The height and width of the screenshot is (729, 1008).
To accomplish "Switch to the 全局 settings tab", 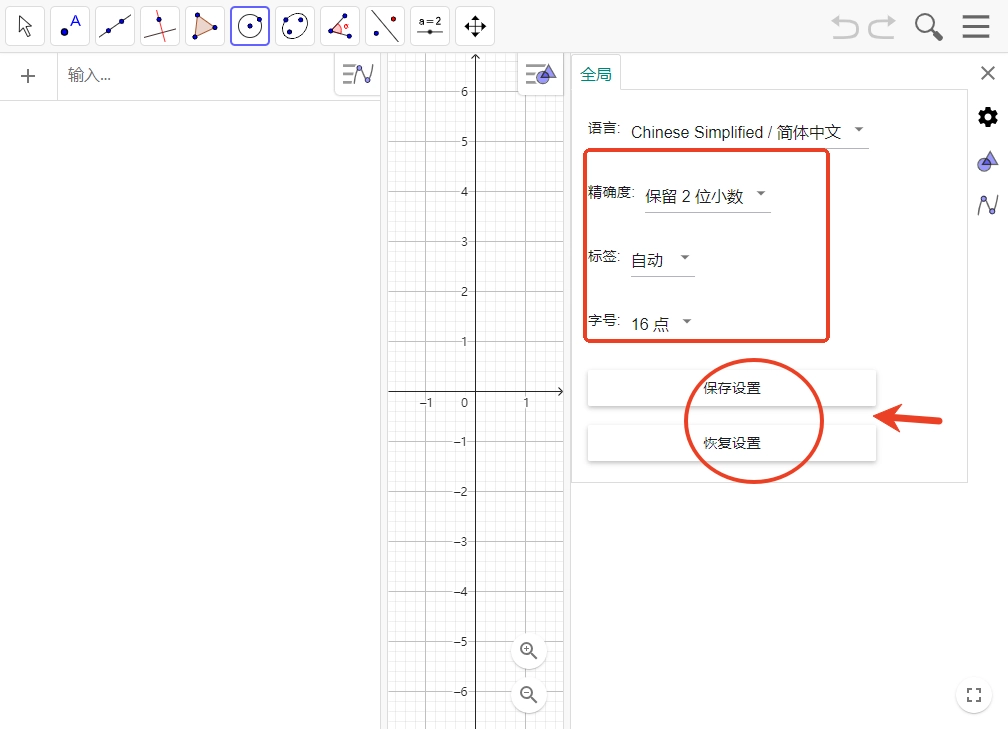I will click(597, 72).
